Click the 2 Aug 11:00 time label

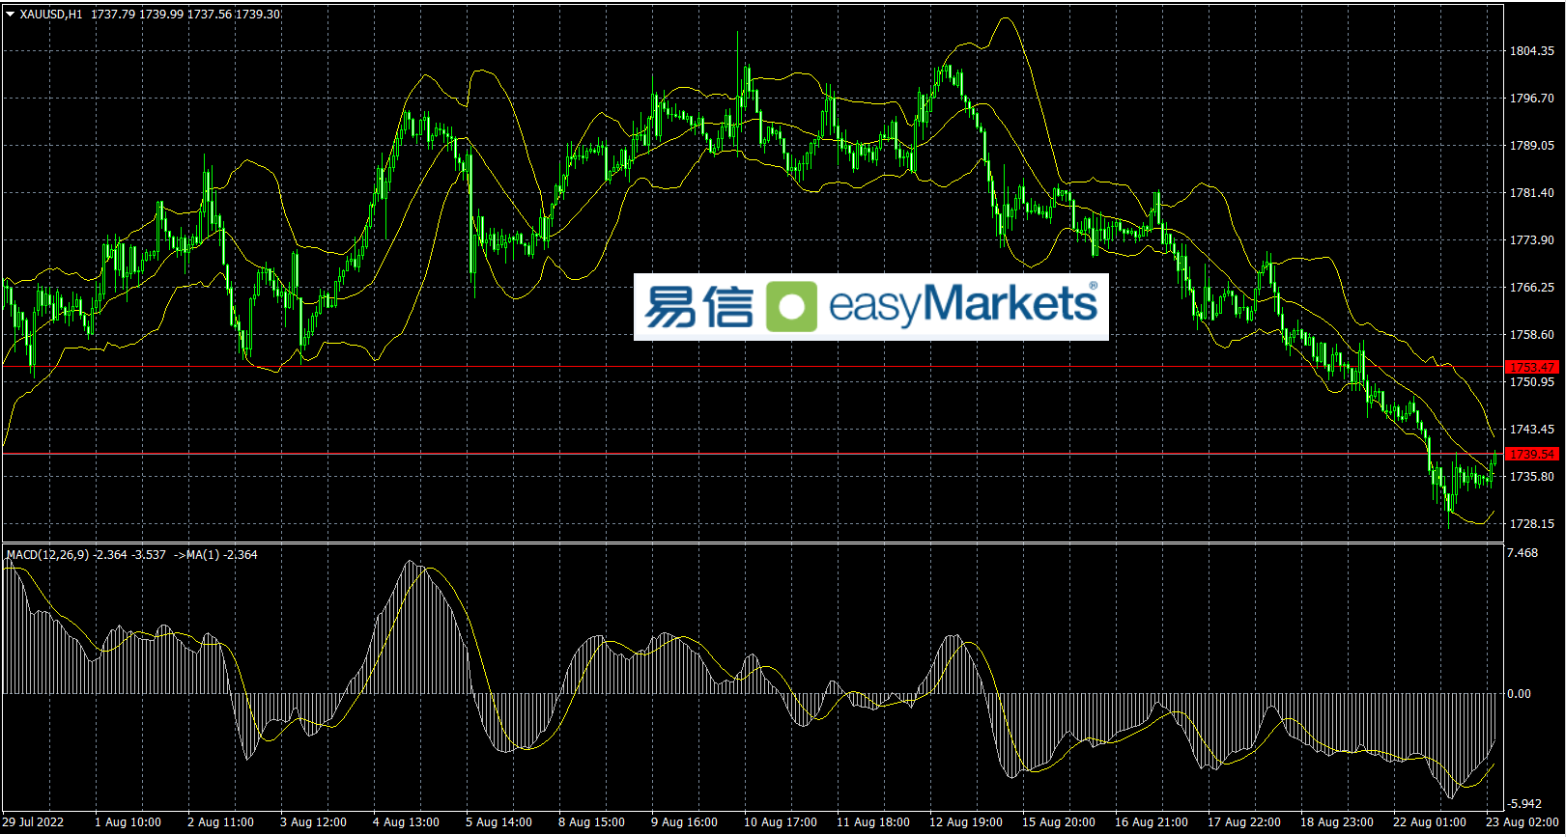point(221,822)
